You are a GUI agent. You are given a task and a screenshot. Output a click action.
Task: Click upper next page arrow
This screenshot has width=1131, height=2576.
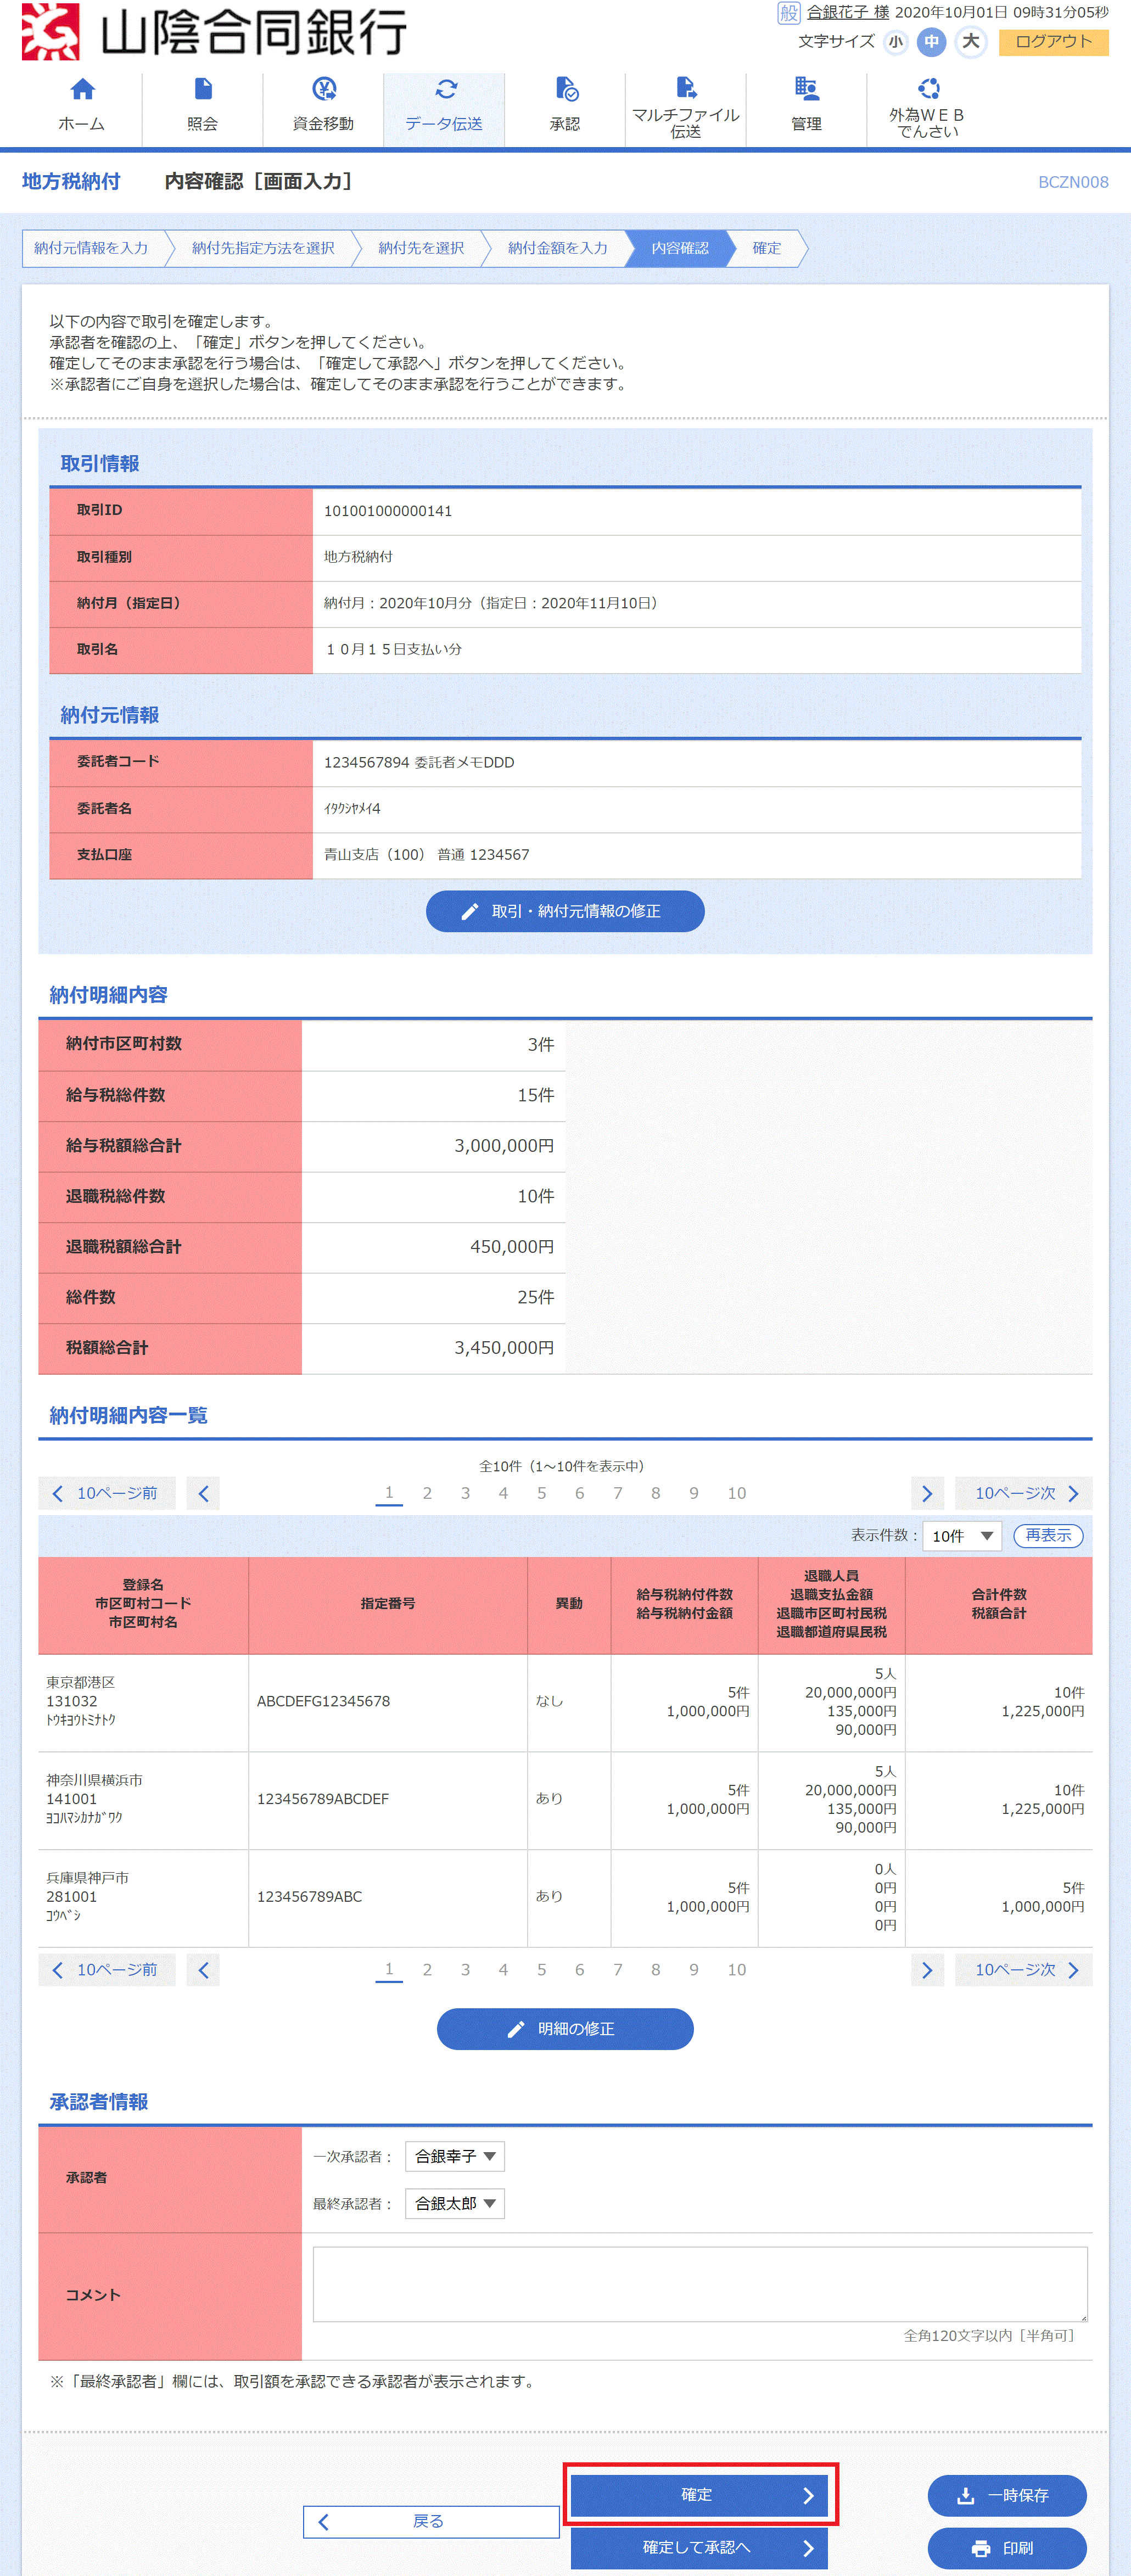[x=927, y=1493]
